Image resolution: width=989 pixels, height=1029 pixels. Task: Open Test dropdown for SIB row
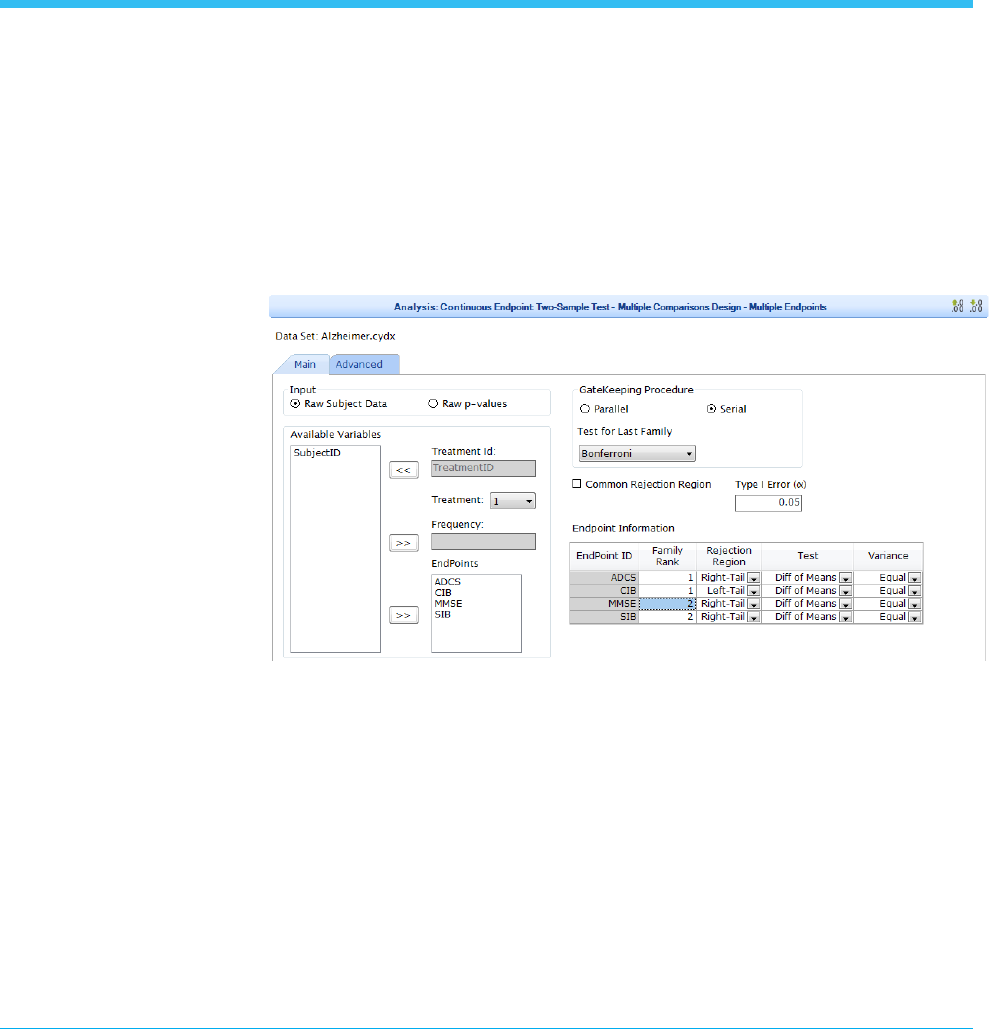[x=845, y=618]
